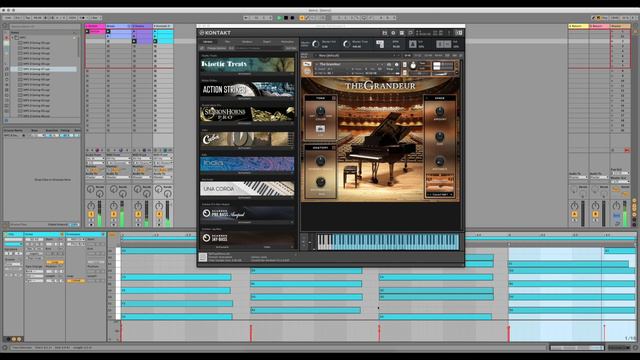Open the Kontakt Database tab
Viewport: 640px width, 360px height.
[x=247, y=42]
